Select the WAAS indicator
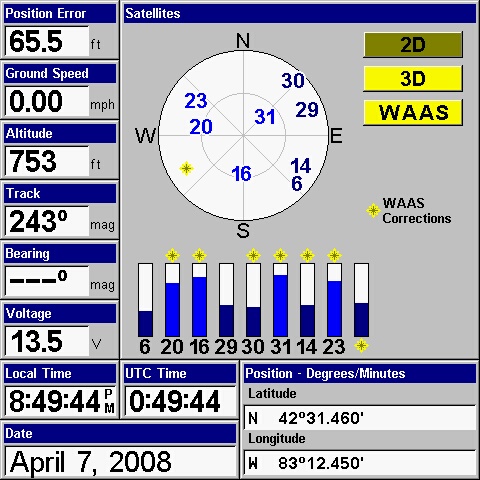The image size is (480, 480). point(413,112)
